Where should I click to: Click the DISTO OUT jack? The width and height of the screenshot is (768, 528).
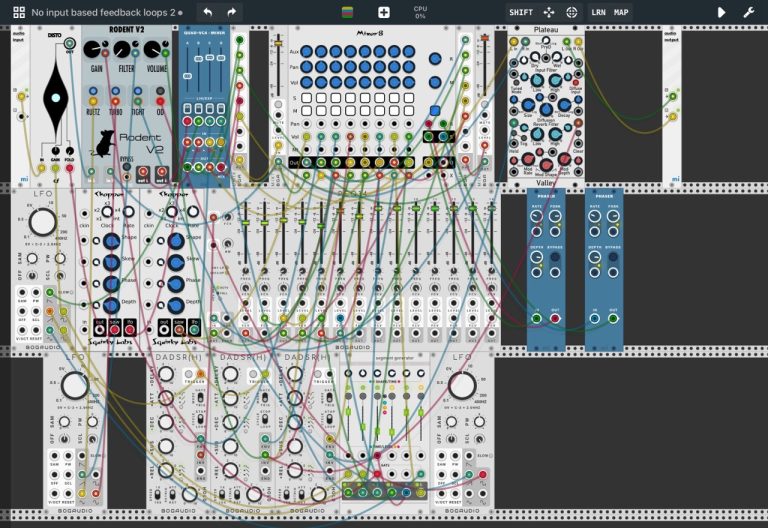click(70, 44)
